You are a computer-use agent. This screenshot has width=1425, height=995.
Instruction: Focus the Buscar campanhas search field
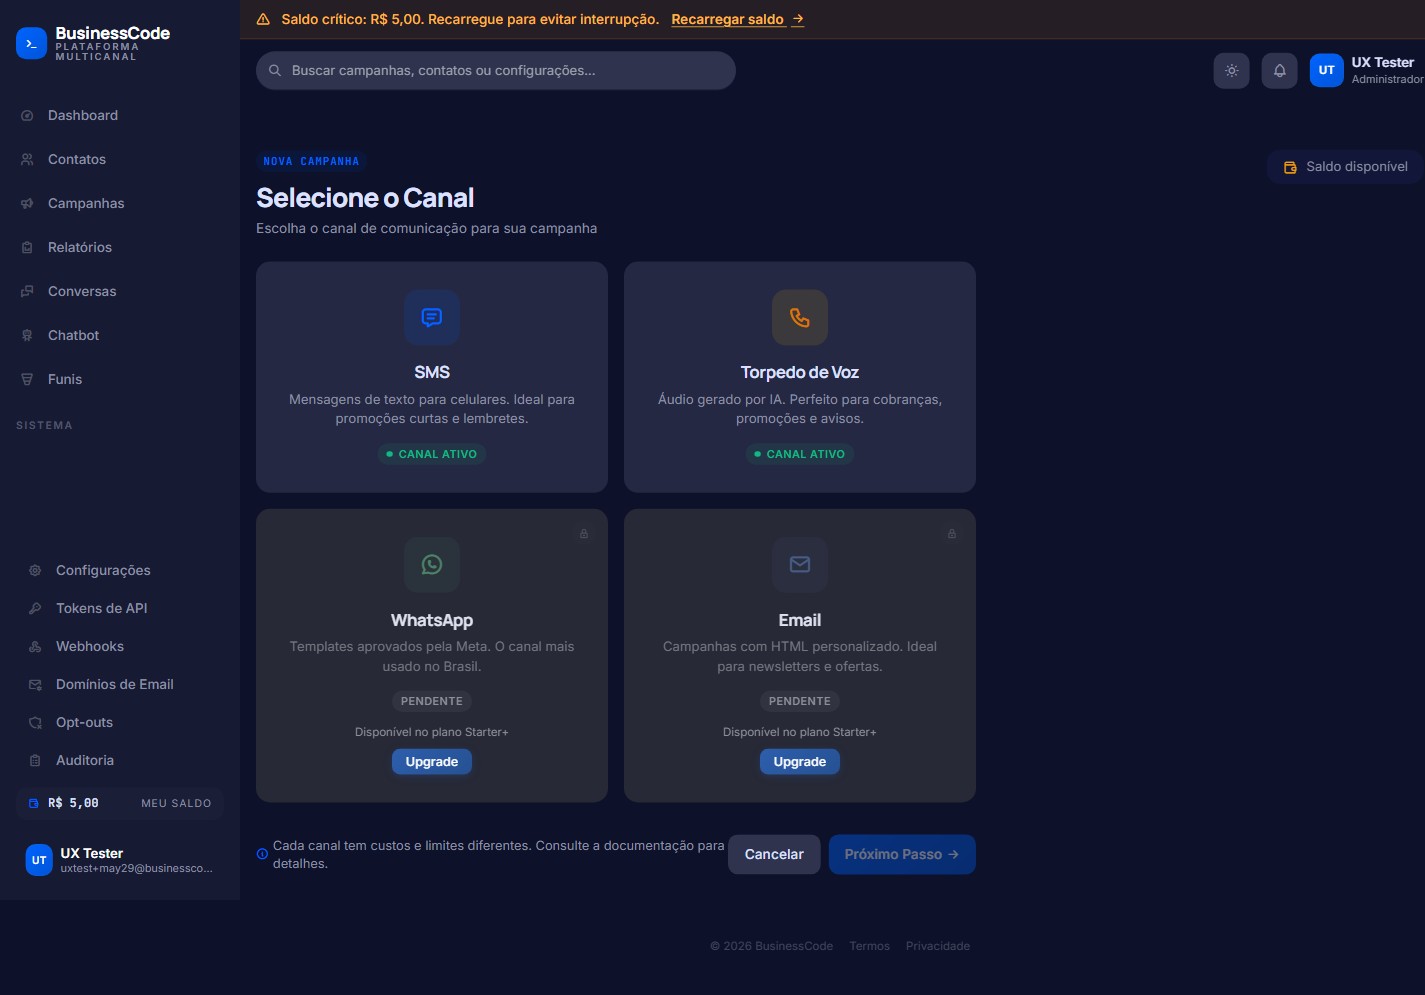(496, 71)
